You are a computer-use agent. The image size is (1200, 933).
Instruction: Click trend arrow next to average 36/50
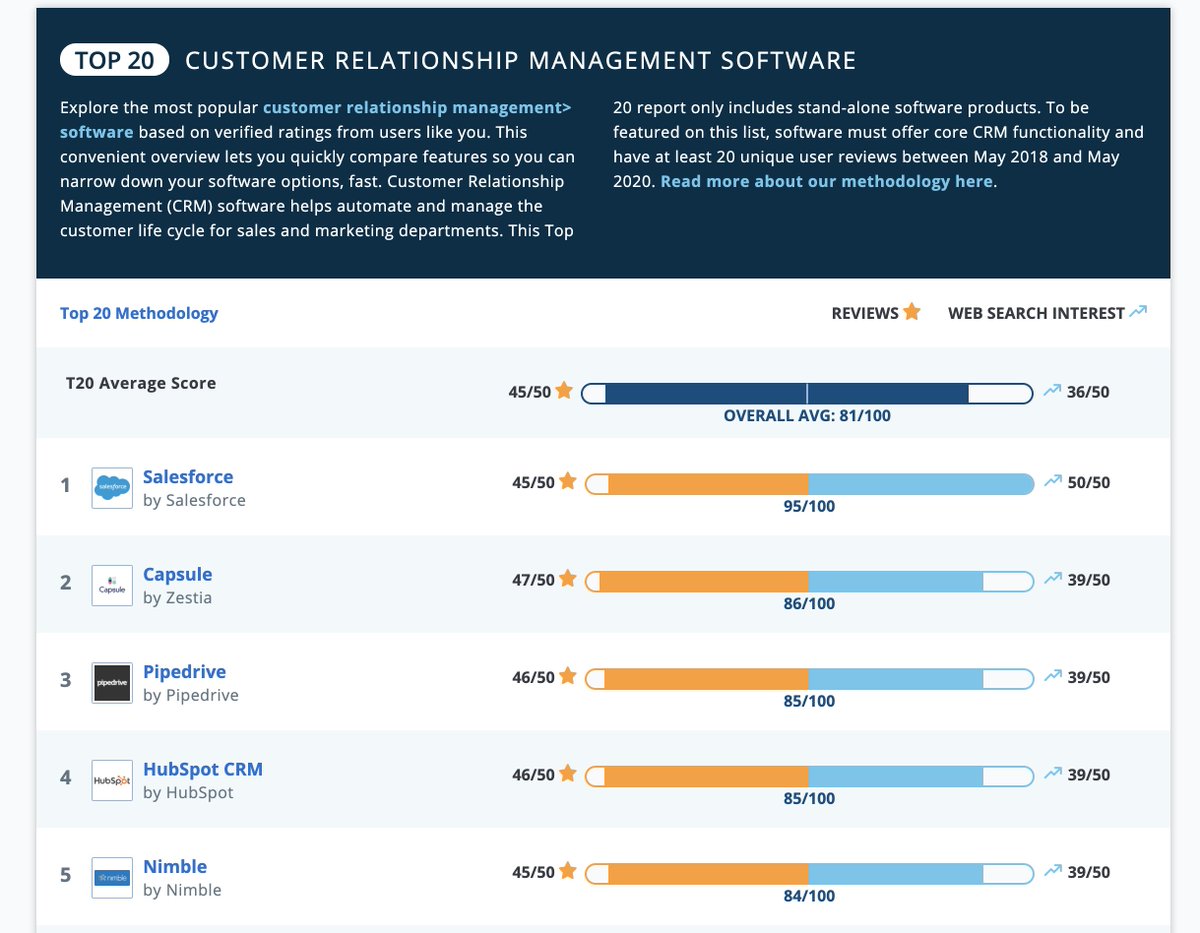(x=1052, y=391)
